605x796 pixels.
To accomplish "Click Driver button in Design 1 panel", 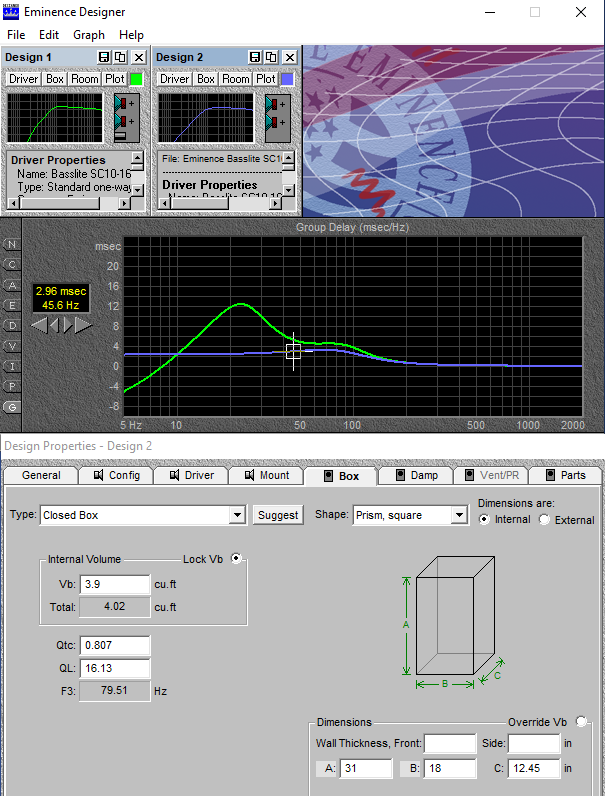I will (x=23, y=79).
